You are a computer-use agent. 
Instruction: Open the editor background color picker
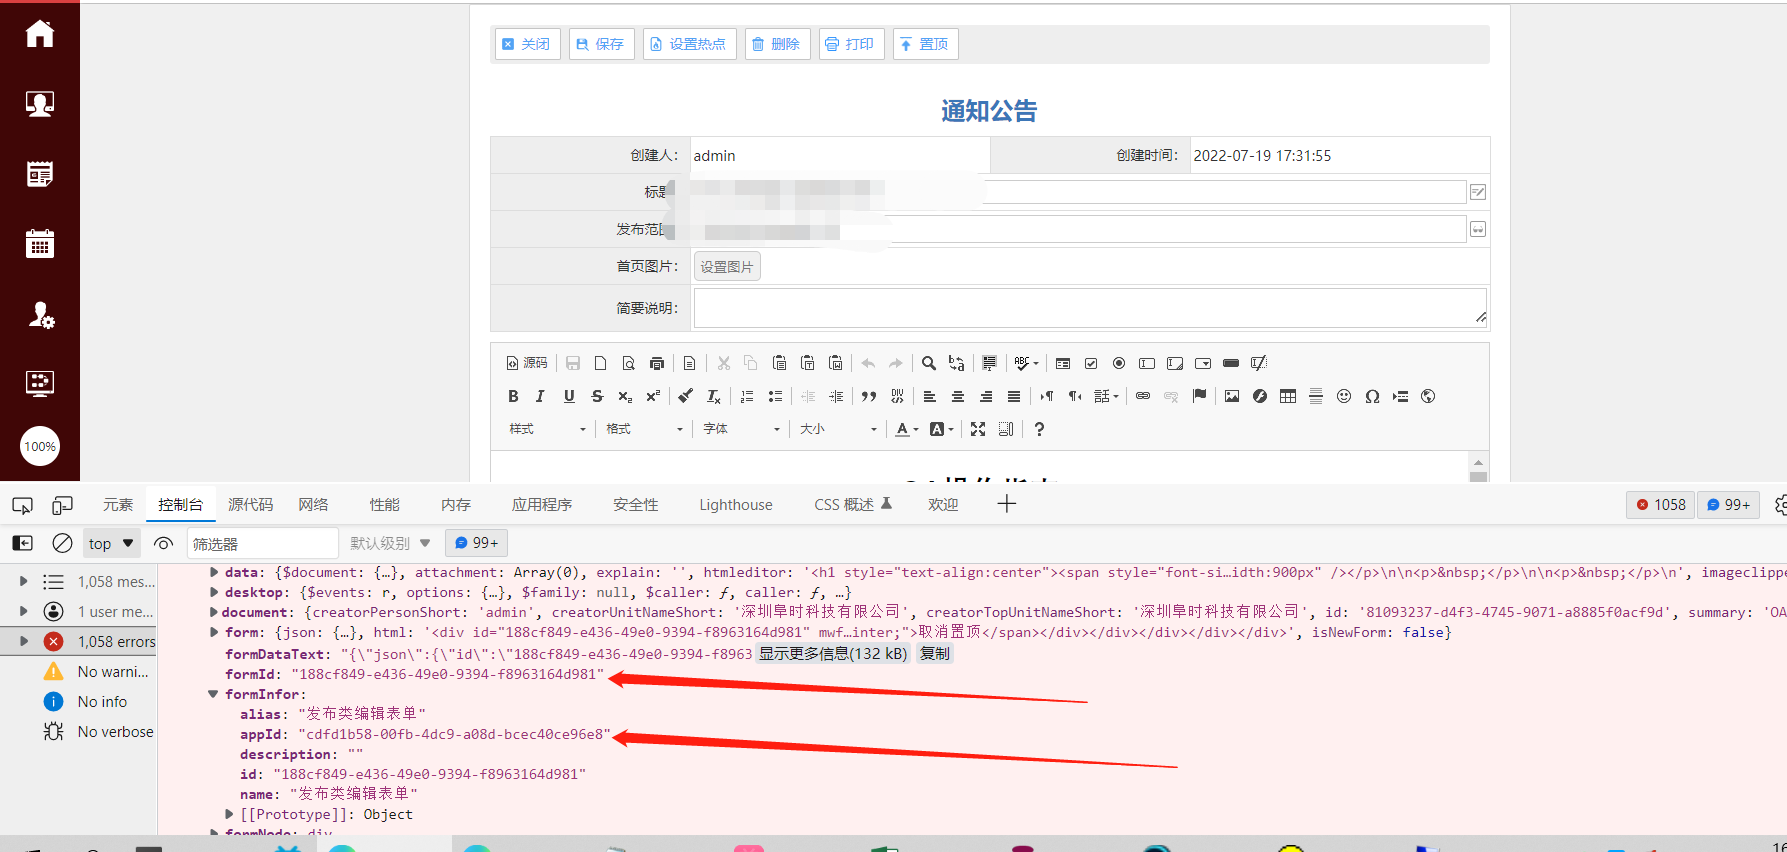(x=941, y=429)
